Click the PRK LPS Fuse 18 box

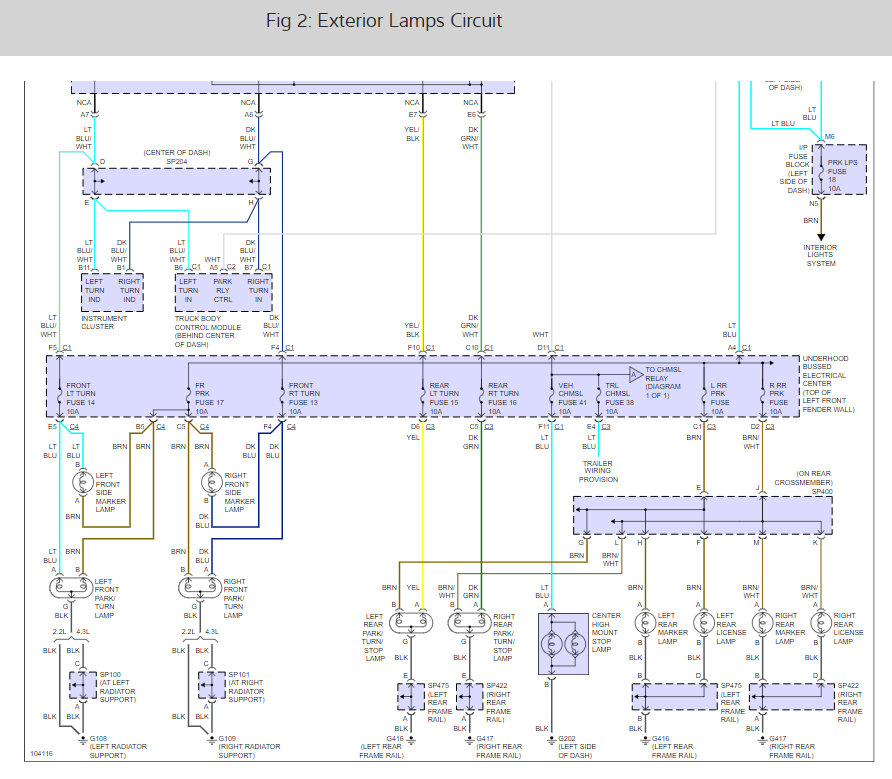pyautogui.click(x=839, y=170)
